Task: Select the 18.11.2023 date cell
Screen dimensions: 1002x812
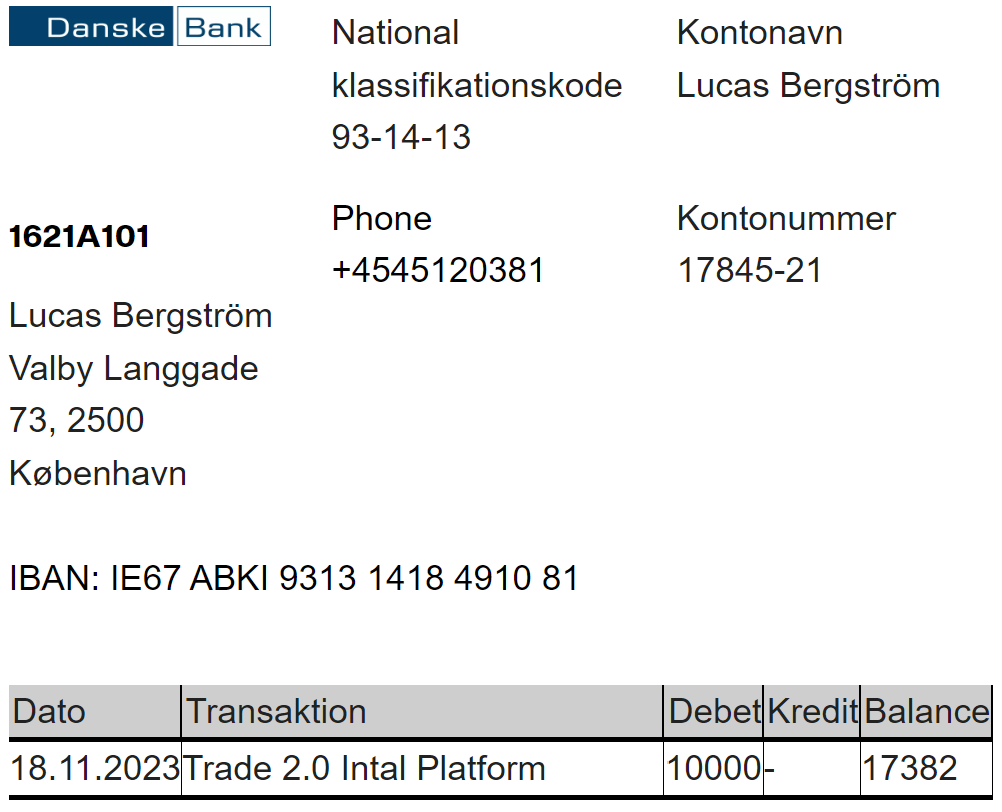Action: [x=95, y=768]
